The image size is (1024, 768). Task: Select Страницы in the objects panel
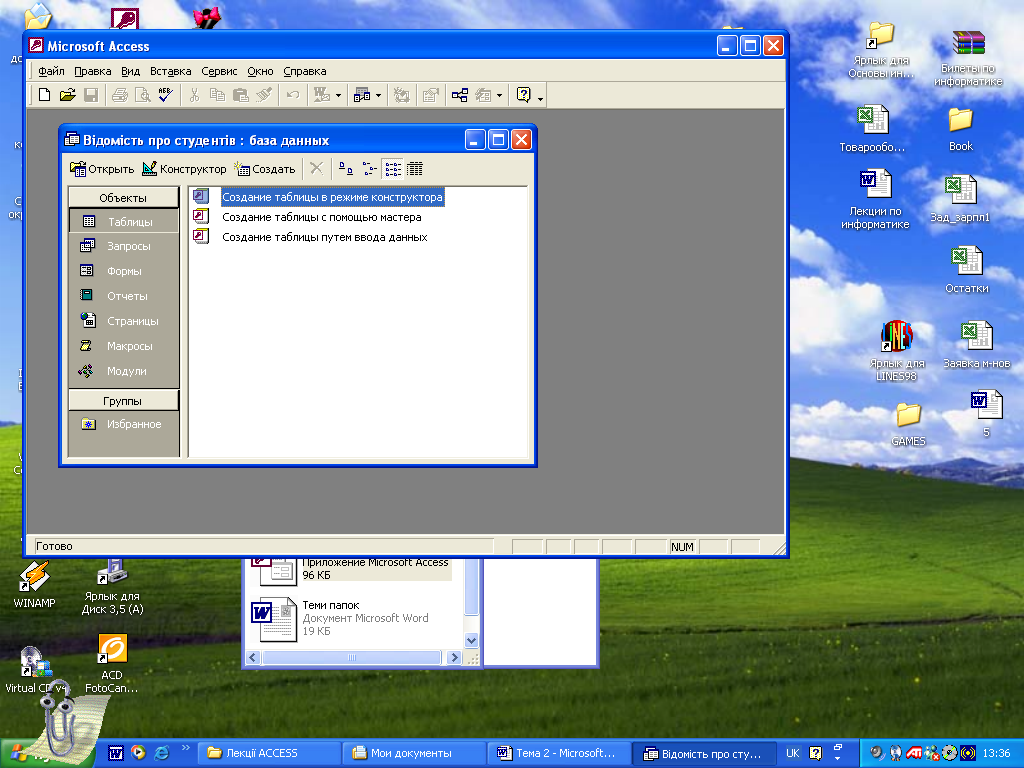pyautogui.click(x=123, y=321)
